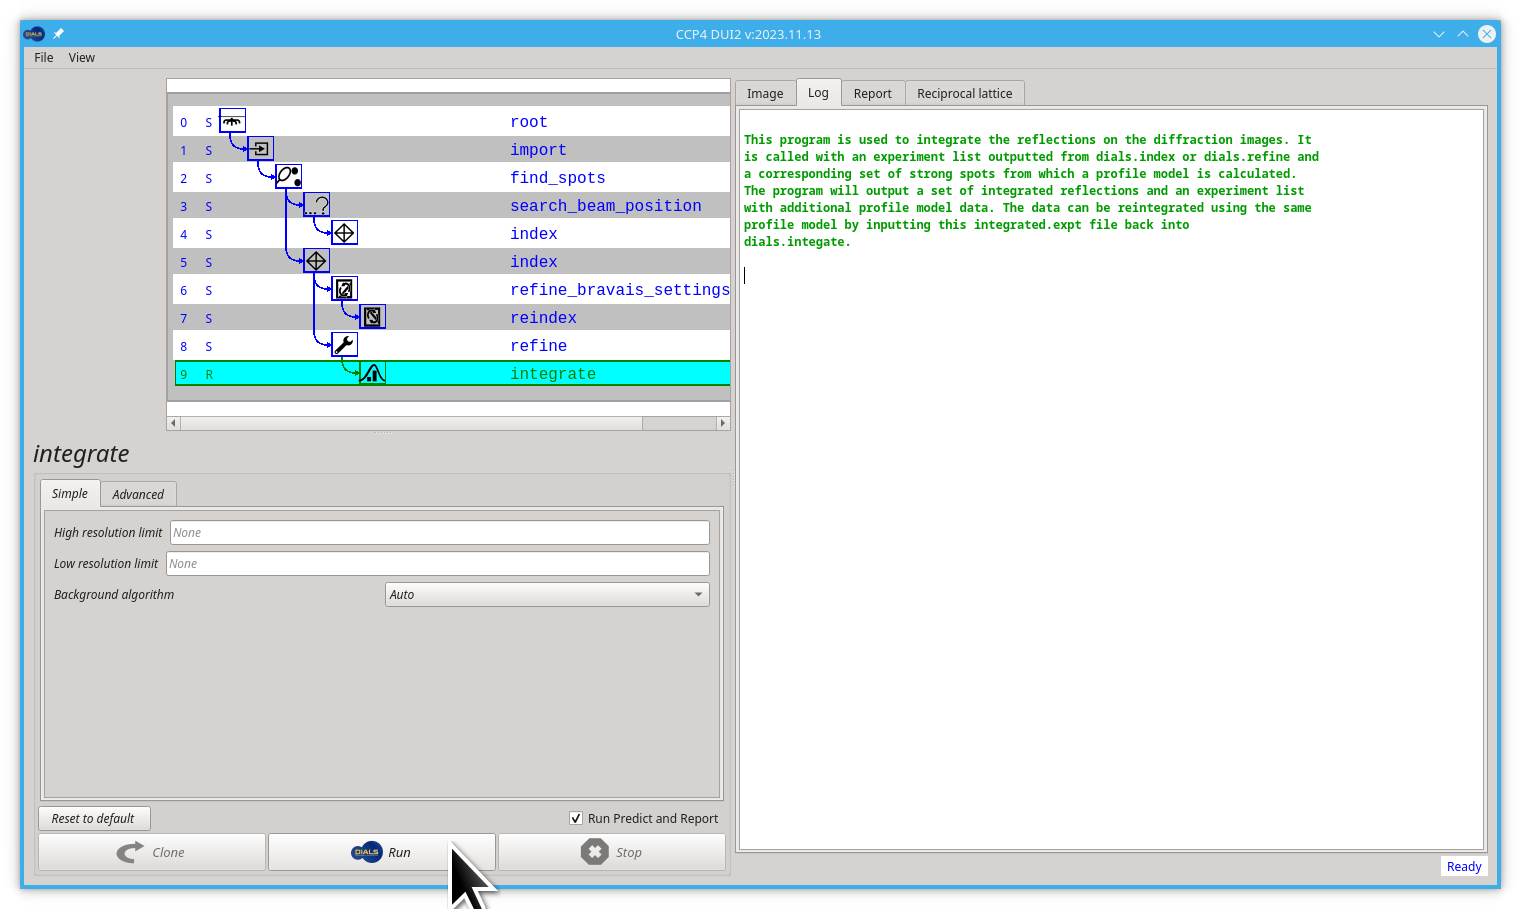Open the Background algorithm dropdown
The width and height of the screenshot is (1521, 909).
click(547, 594)
